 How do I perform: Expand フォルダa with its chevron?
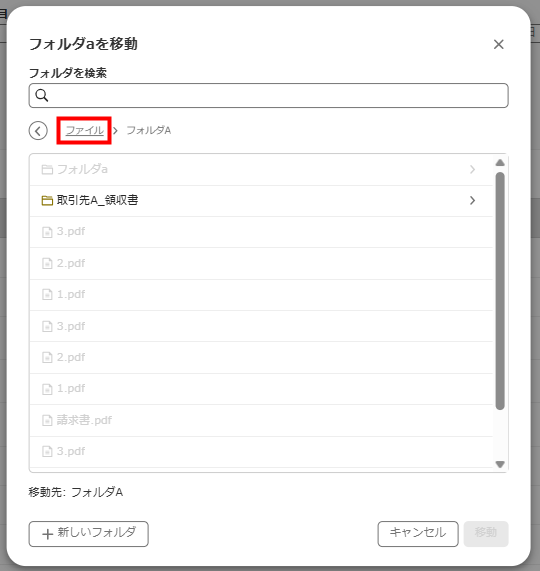tap(472, 169)
